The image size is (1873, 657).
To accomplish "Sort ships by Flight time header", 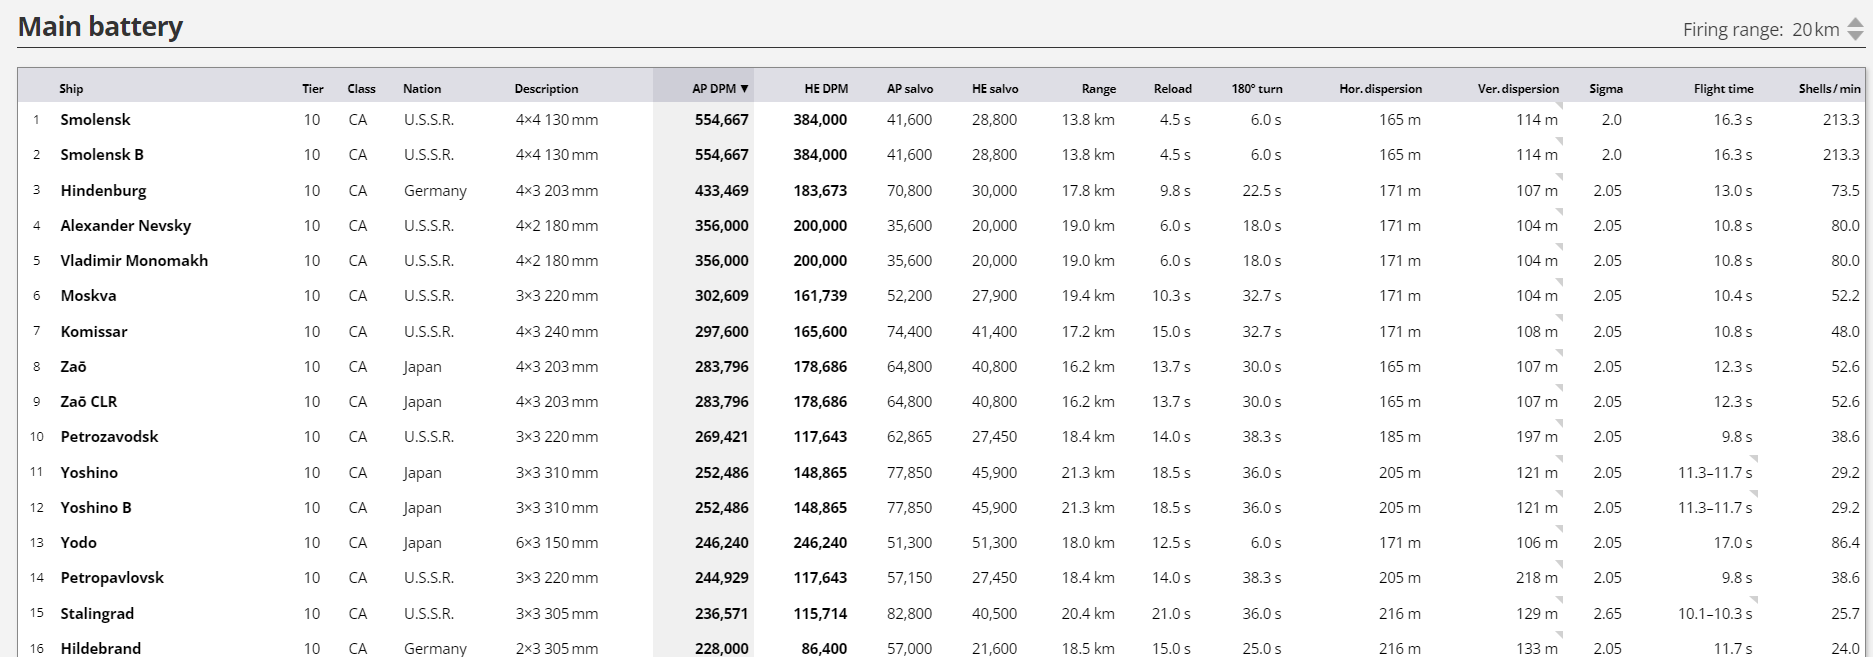I will point(1723,88).
